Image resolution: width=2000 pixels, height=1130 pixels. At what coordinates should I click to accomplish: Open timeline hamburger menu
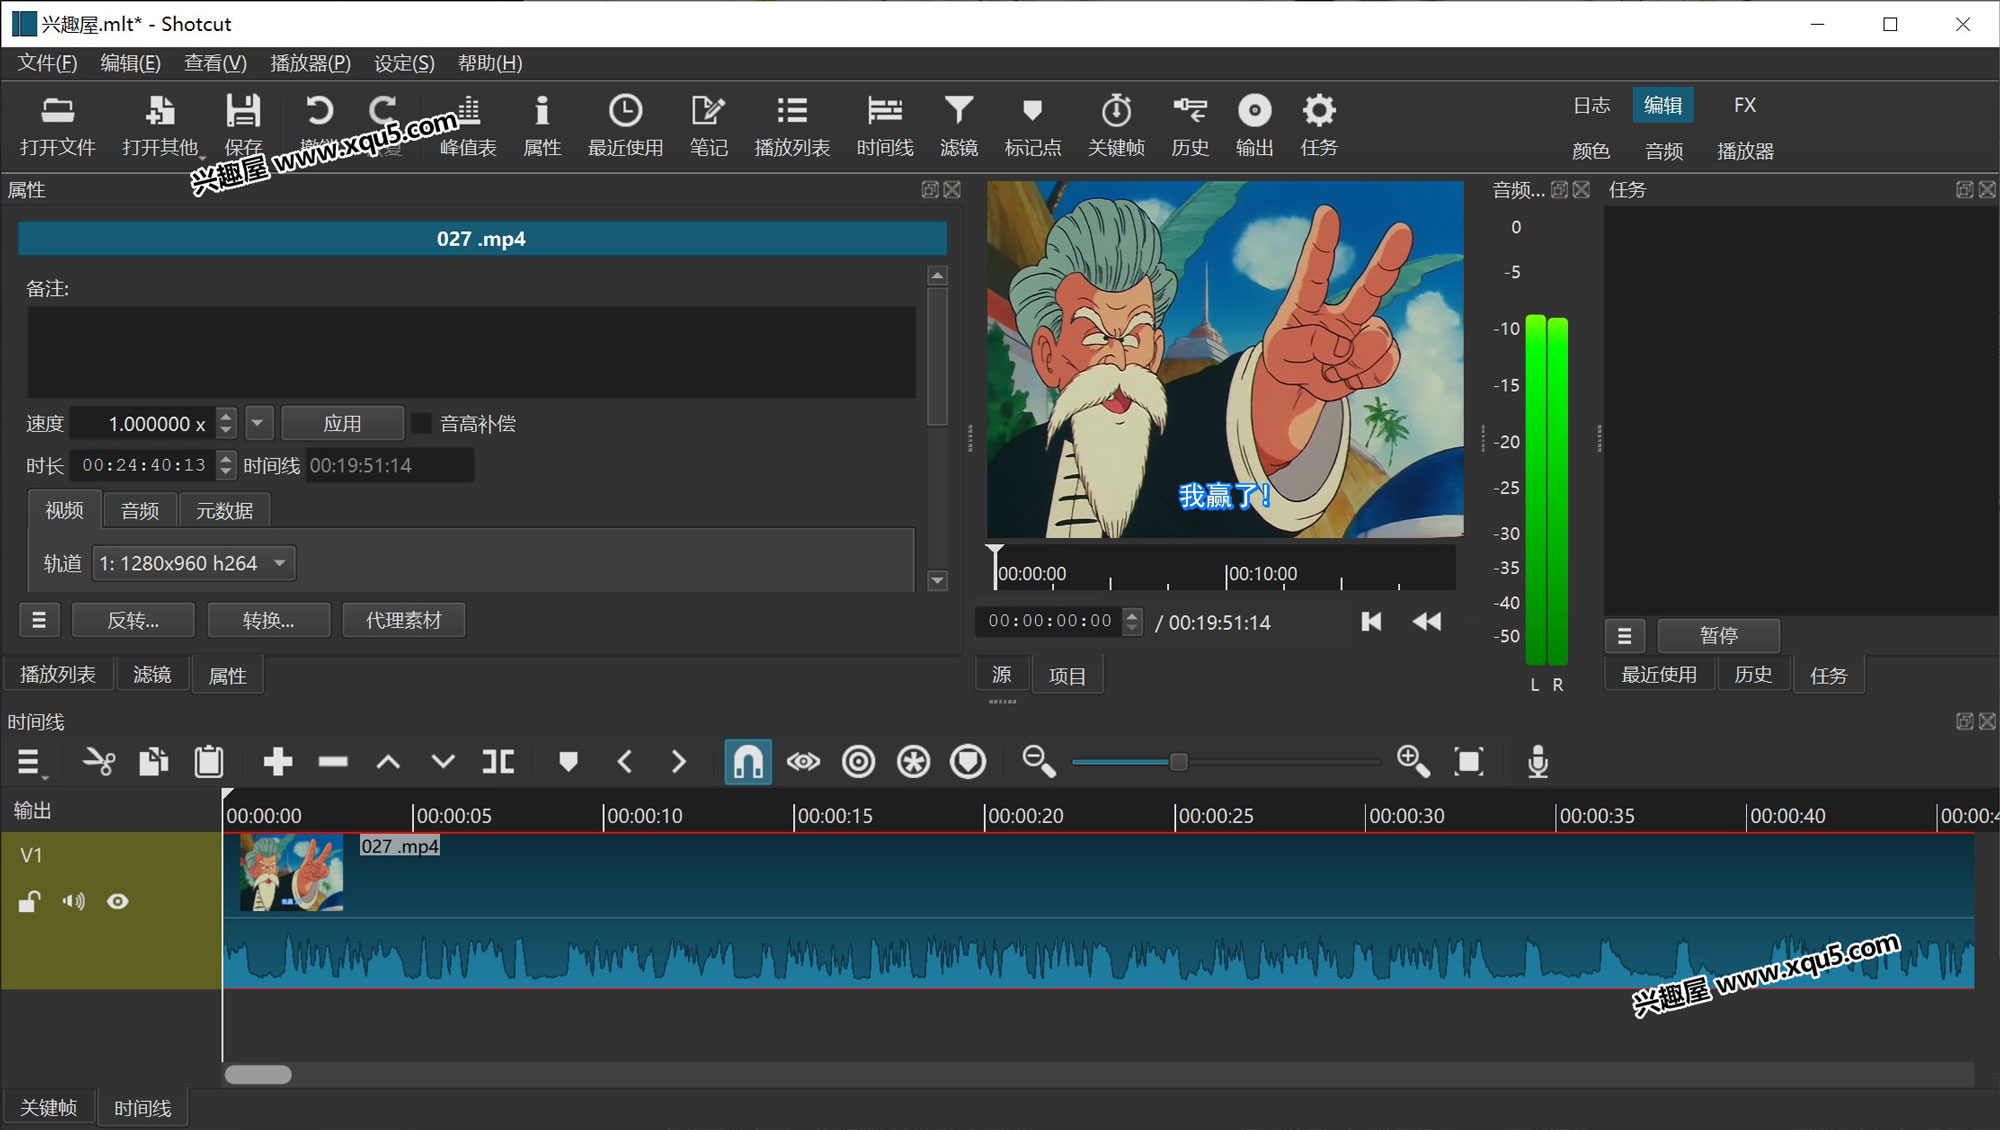(x=29, y=763)
